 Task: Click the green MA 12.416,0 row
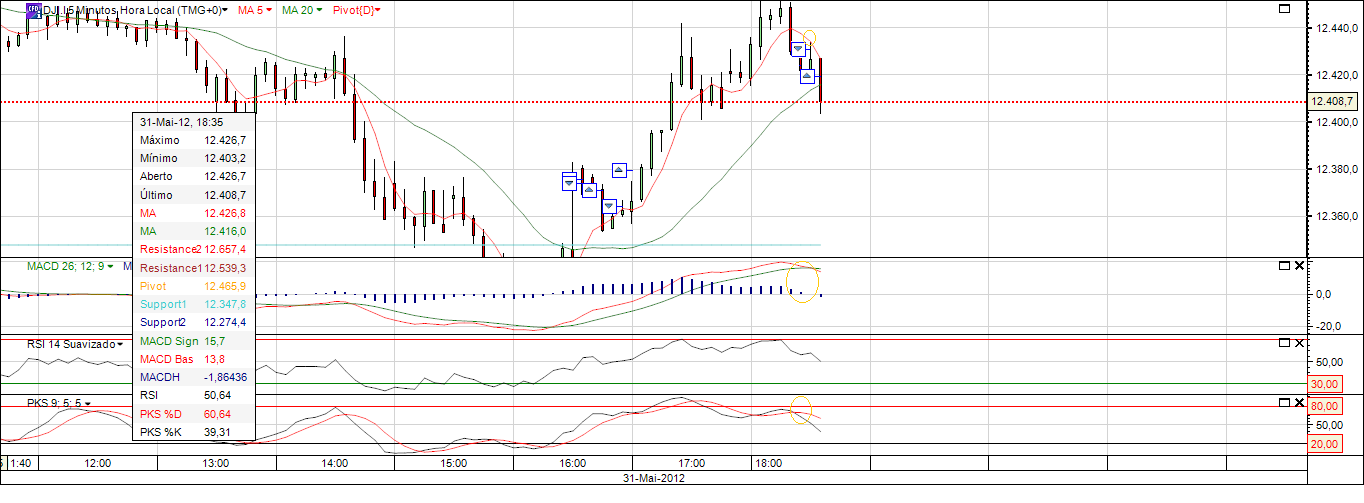click(x=194, y=231)
